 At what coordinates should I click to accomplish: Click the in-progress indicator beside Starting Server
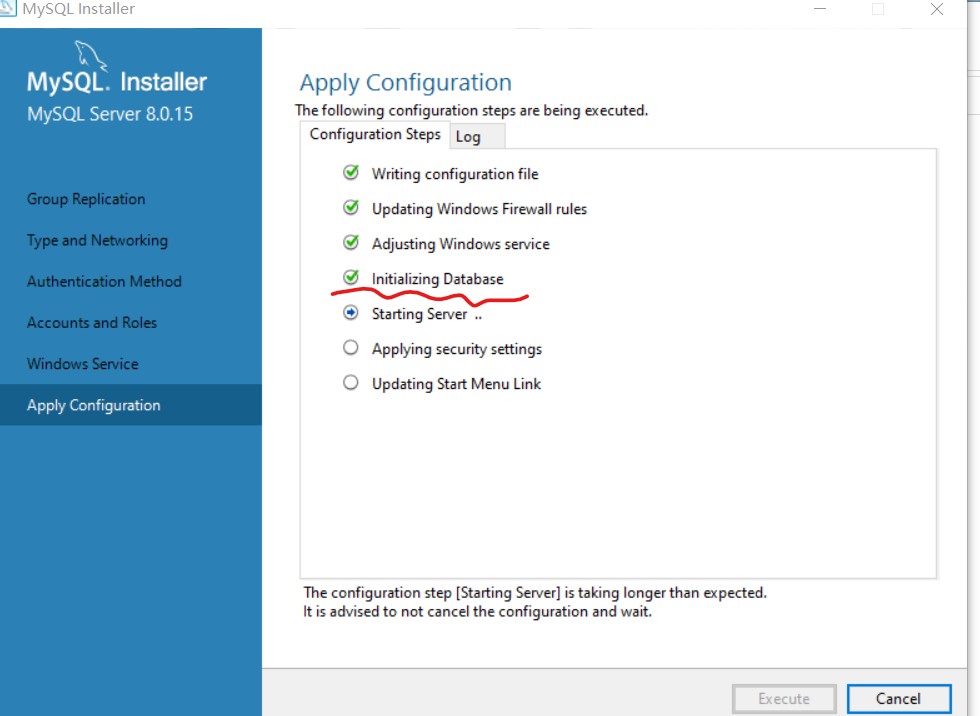pyautogui.click(x=351, y=312)
